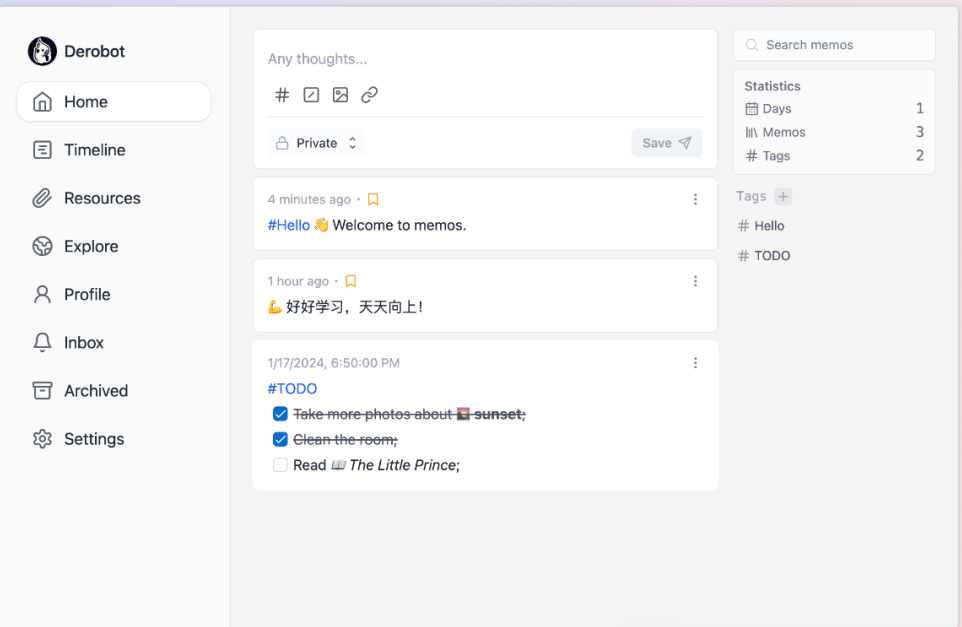Open the three-dot menu on the Chinese memo
Image resolution: width=962 pixels, height=627 pixels.
pos(695,281)
